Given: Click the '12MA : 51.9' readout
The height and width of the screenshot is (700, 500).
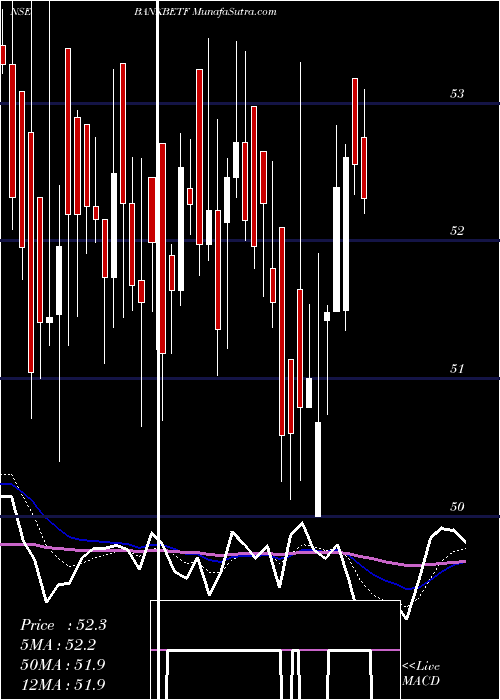Looking at the screenshot, I should coord(63,683).
